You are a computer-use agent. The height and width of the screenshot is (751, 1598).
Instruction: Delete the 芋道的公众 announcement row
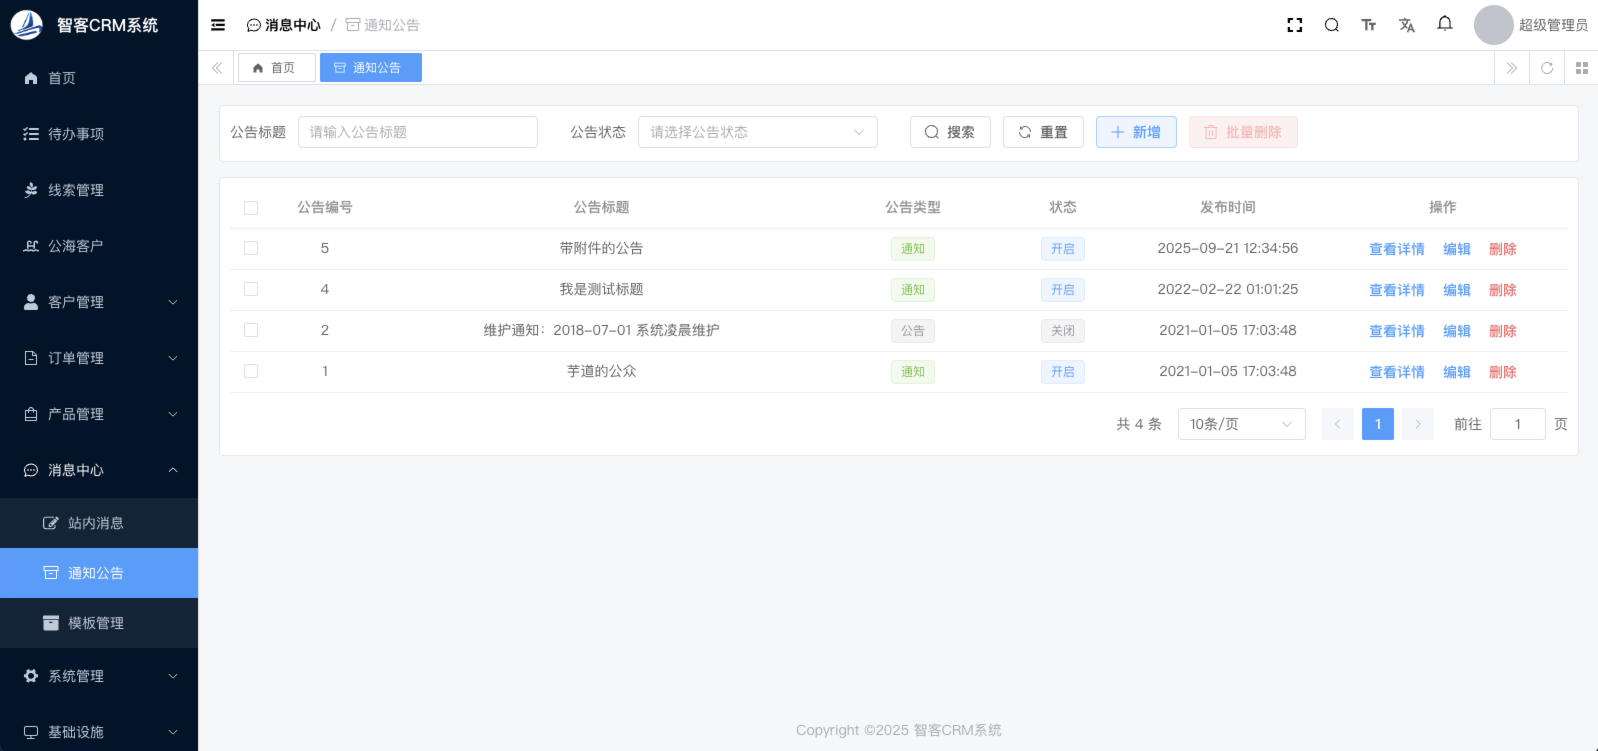point(1502,372)
